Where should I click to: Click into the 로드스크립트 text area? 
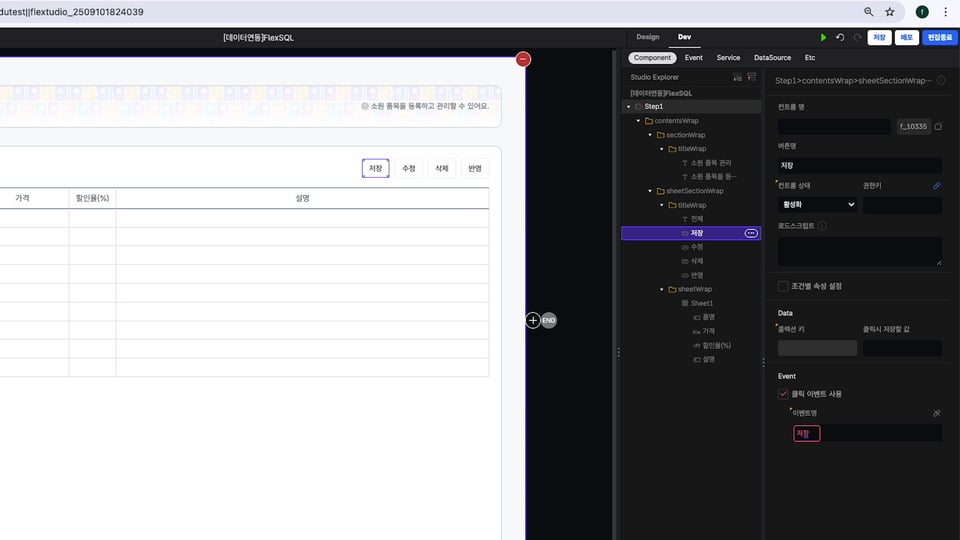(860, 251)
